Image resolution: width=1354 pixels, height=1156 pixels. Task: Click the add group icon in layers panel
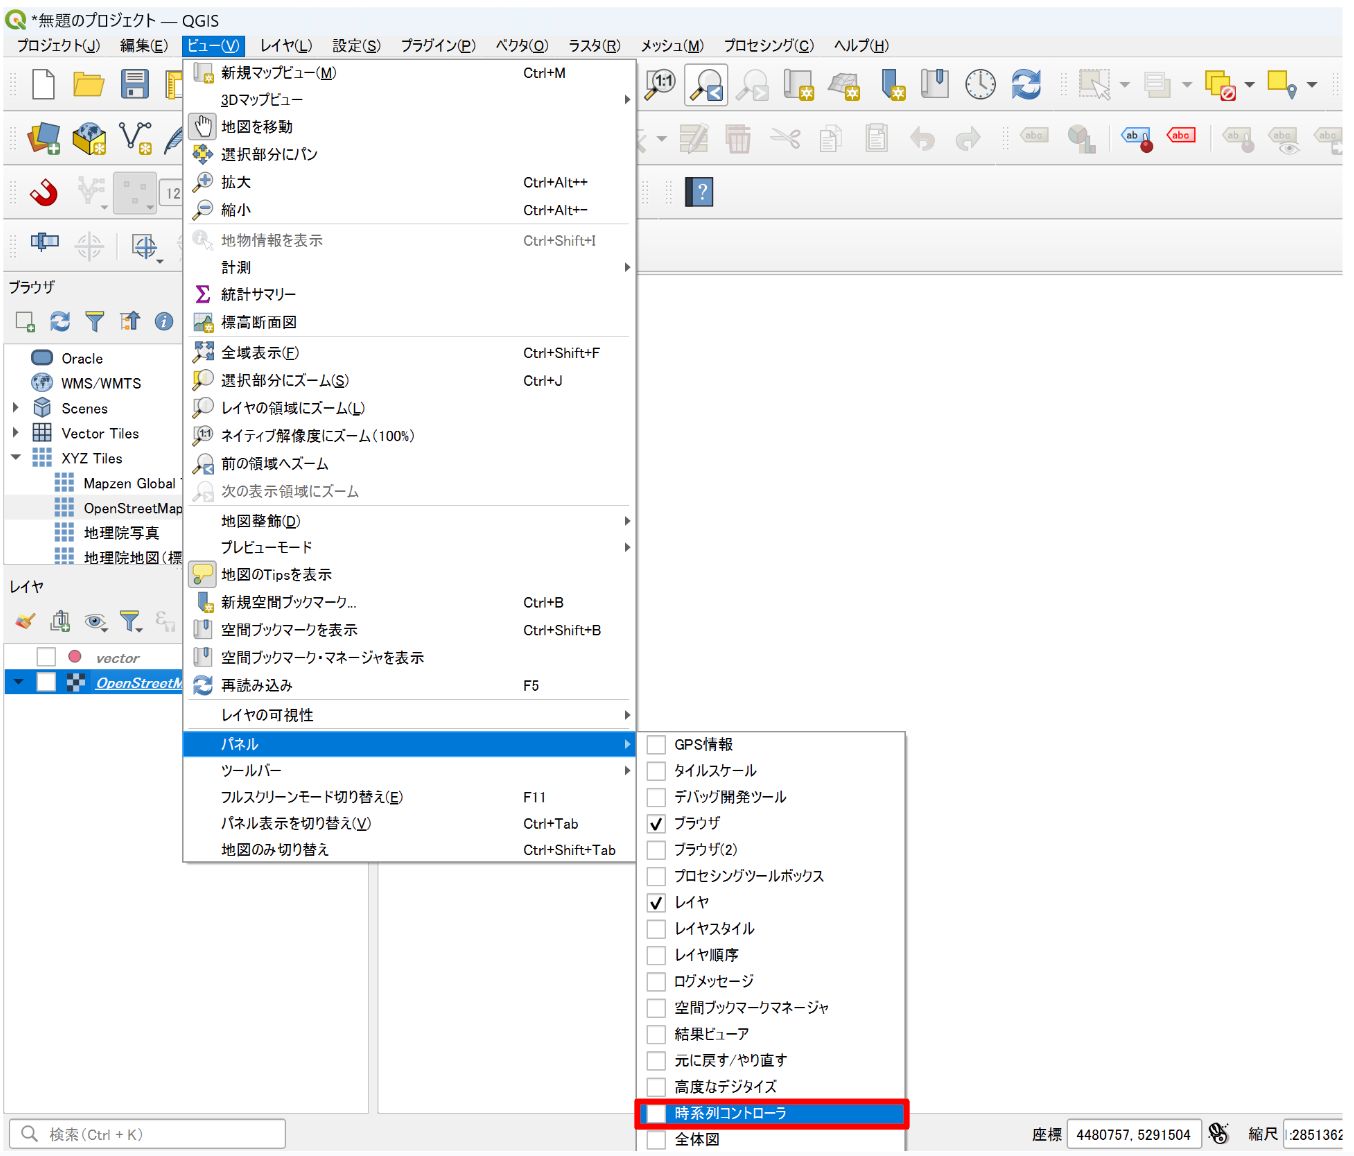(x=60, y=622)
